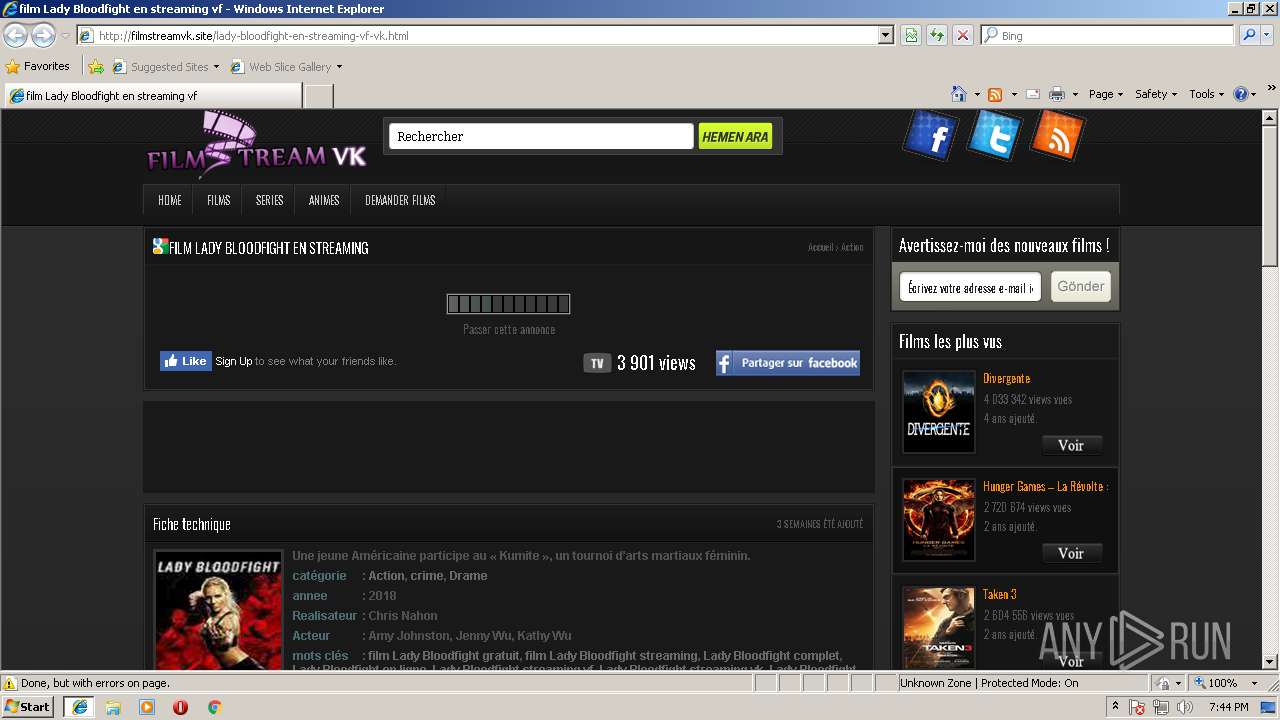Click the Windows Start button
Image resolution: width=1280 pixels, height=720 pixels.
[x=28, y=707]
